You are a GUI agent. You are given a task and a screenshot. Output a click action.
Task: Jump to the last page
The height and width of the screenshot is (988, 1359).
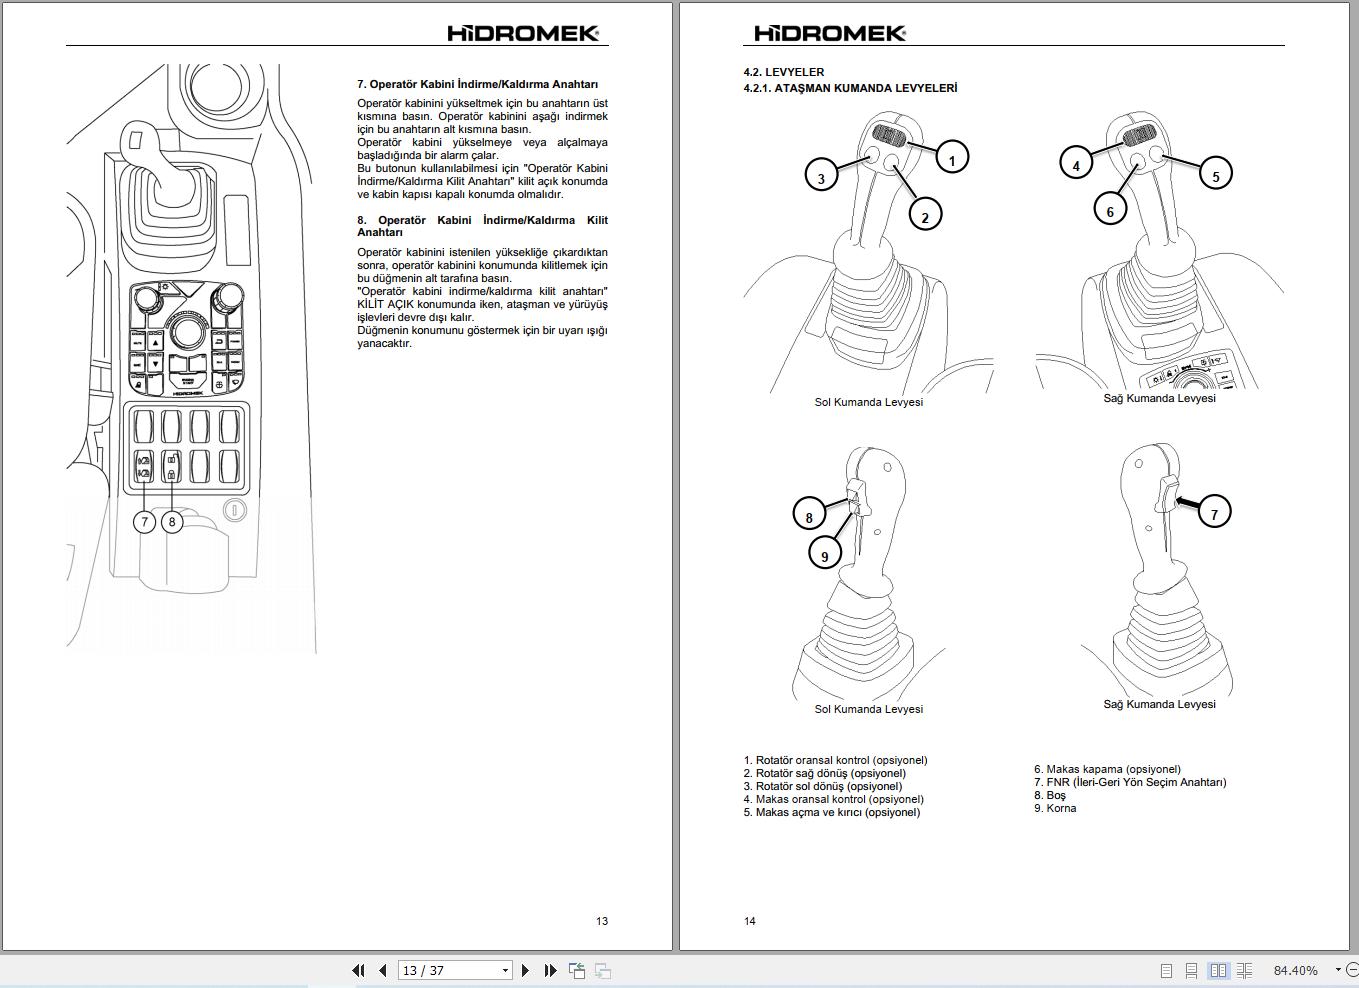[550, 970]
